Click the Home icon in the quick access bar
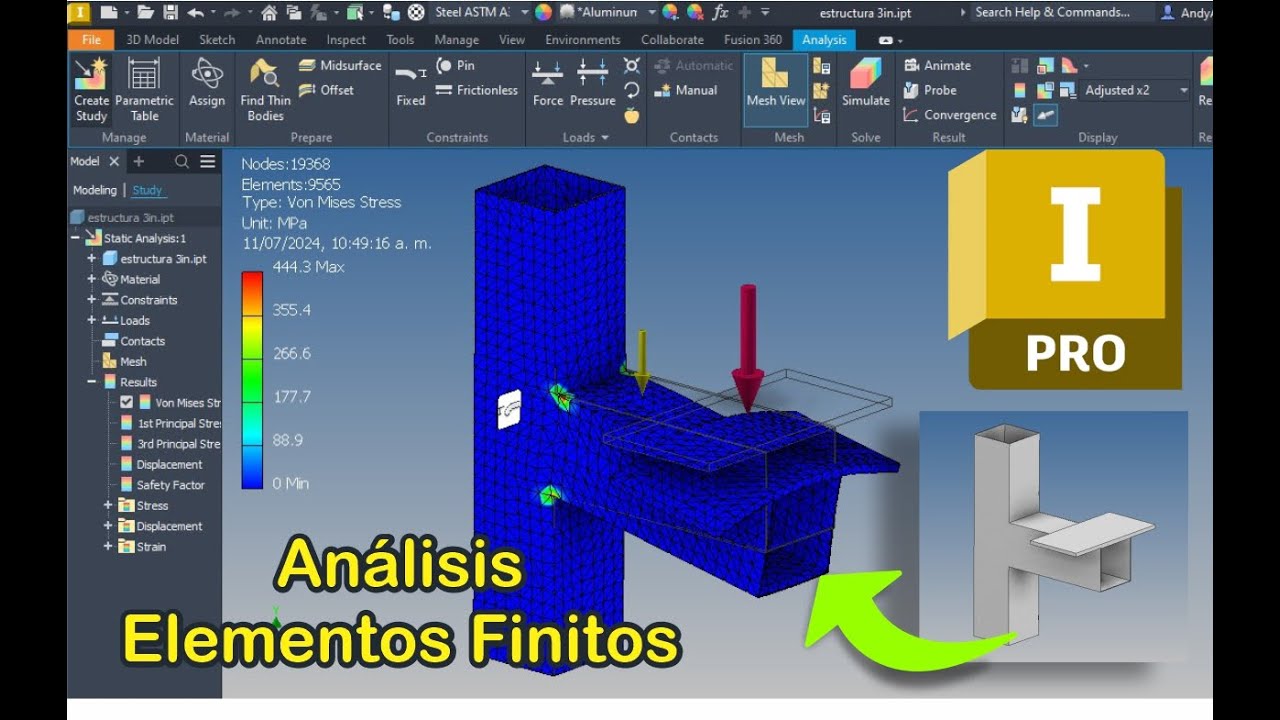The height and width of the screenshot is (720, 1280). coord(269,12)
